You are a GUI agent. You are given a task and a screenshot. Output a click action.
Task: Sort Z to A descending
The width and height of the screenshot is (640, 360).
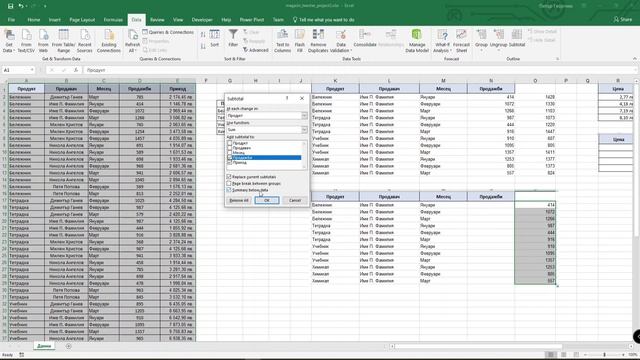click(x=203, y=47)
